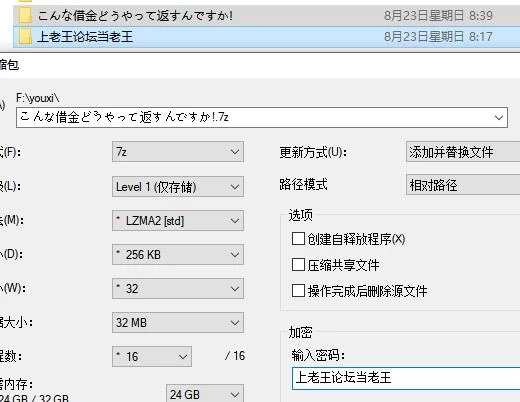The image size is (520, 402).
Task: Open the word size 32 dropdown
Action: point(178,288)
